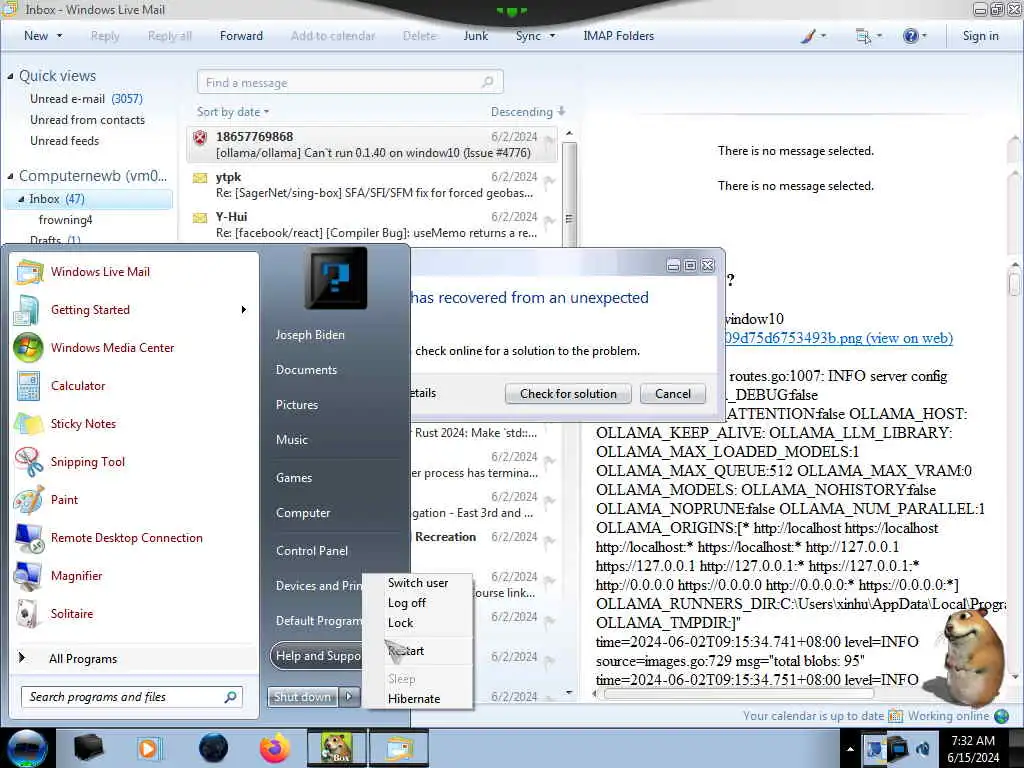Click Forward in the mail toolbar
This screenshot has width=1024, height=768.
pos(241,36)
